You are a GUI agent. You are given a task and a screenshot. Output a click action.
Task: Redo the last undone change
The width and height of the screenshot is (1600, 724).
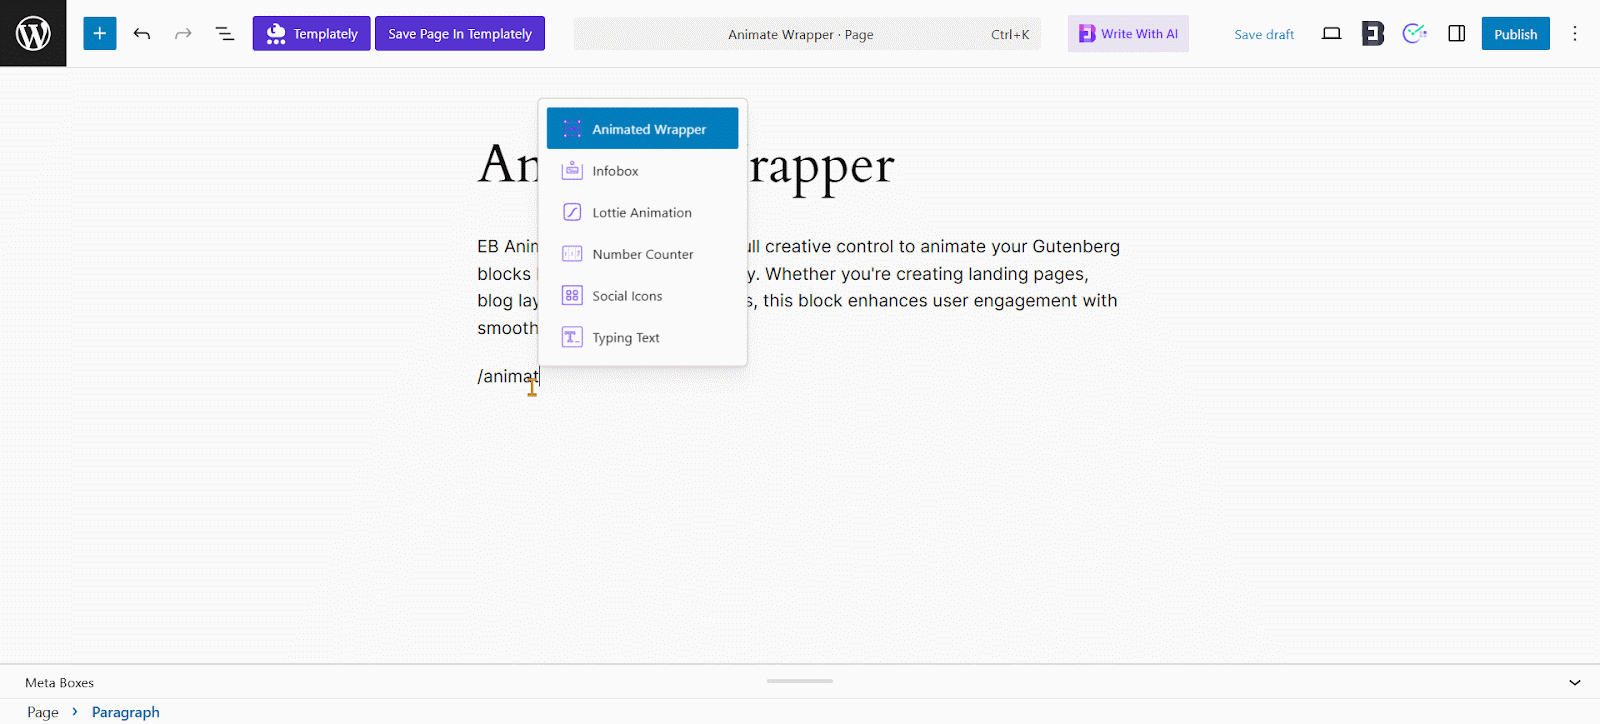click(183, 34)
